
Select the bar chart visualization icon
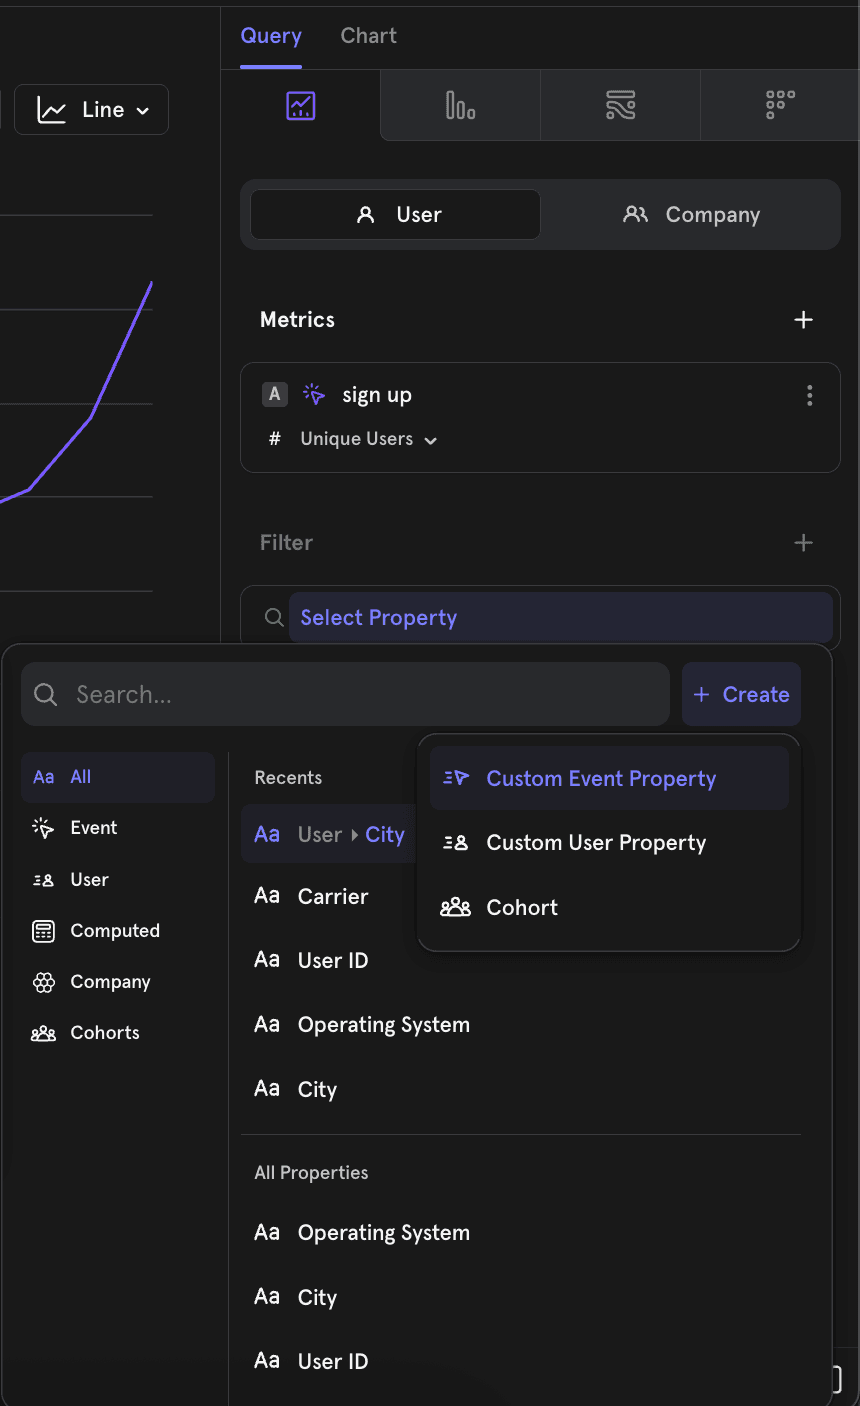pyautogui.click(x=459, y=104)
